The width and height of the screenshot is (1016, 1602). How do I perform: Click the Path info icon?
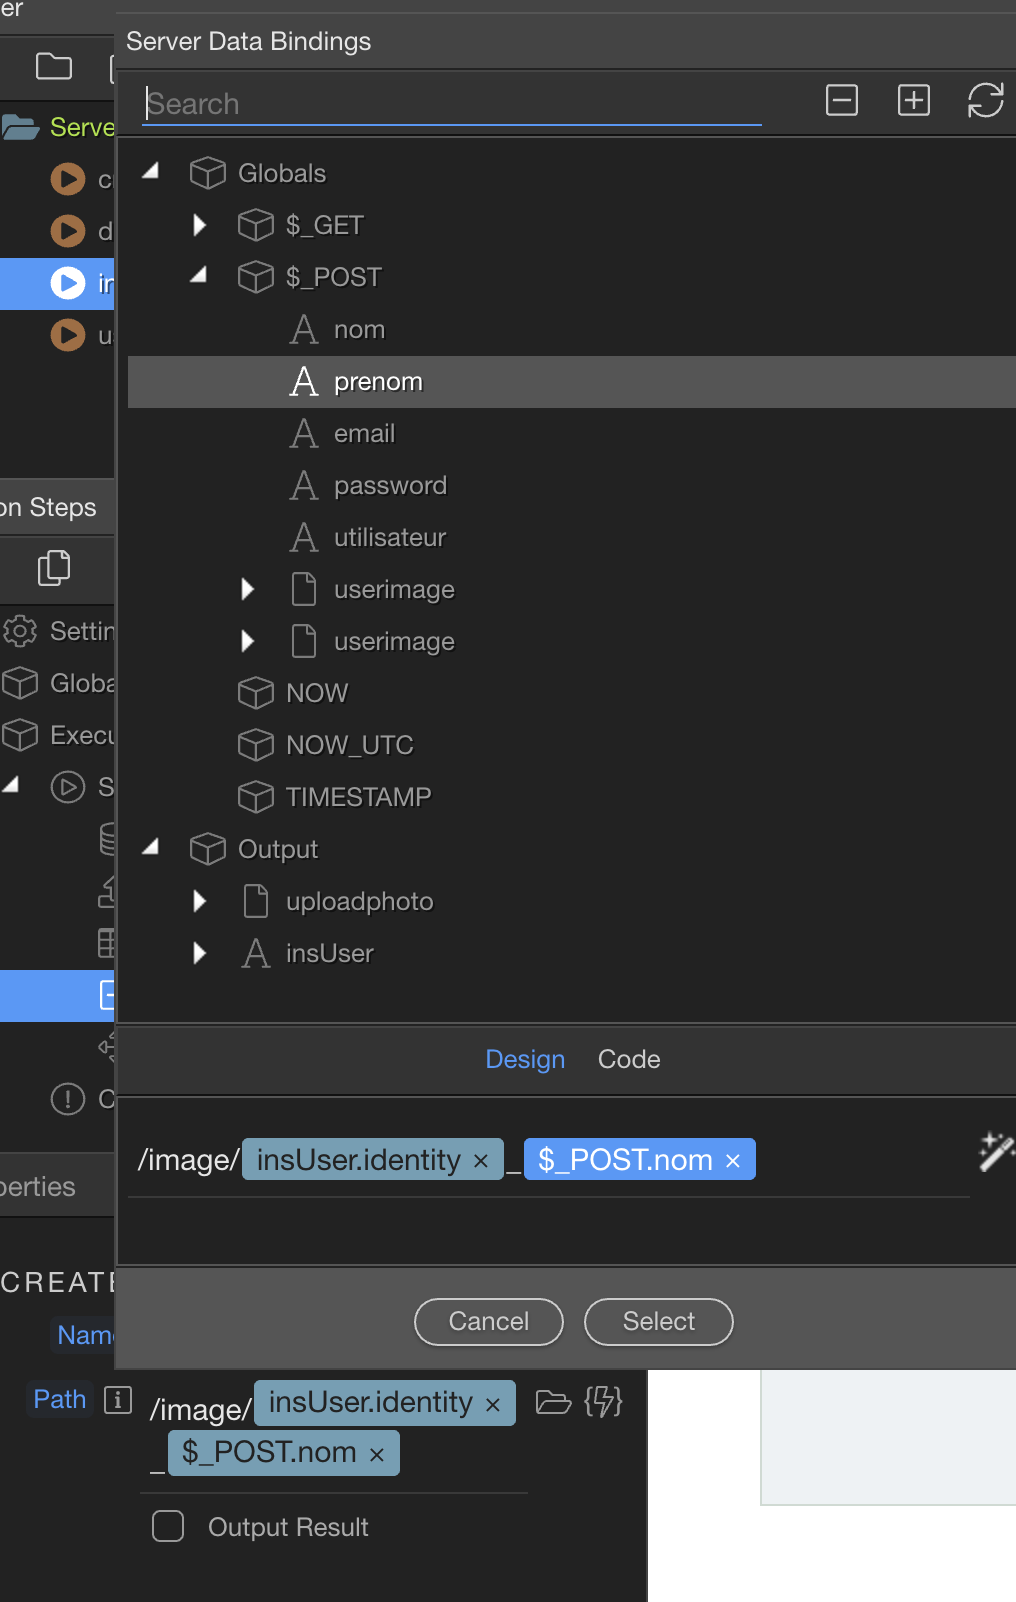click(x=118, y=1400)
